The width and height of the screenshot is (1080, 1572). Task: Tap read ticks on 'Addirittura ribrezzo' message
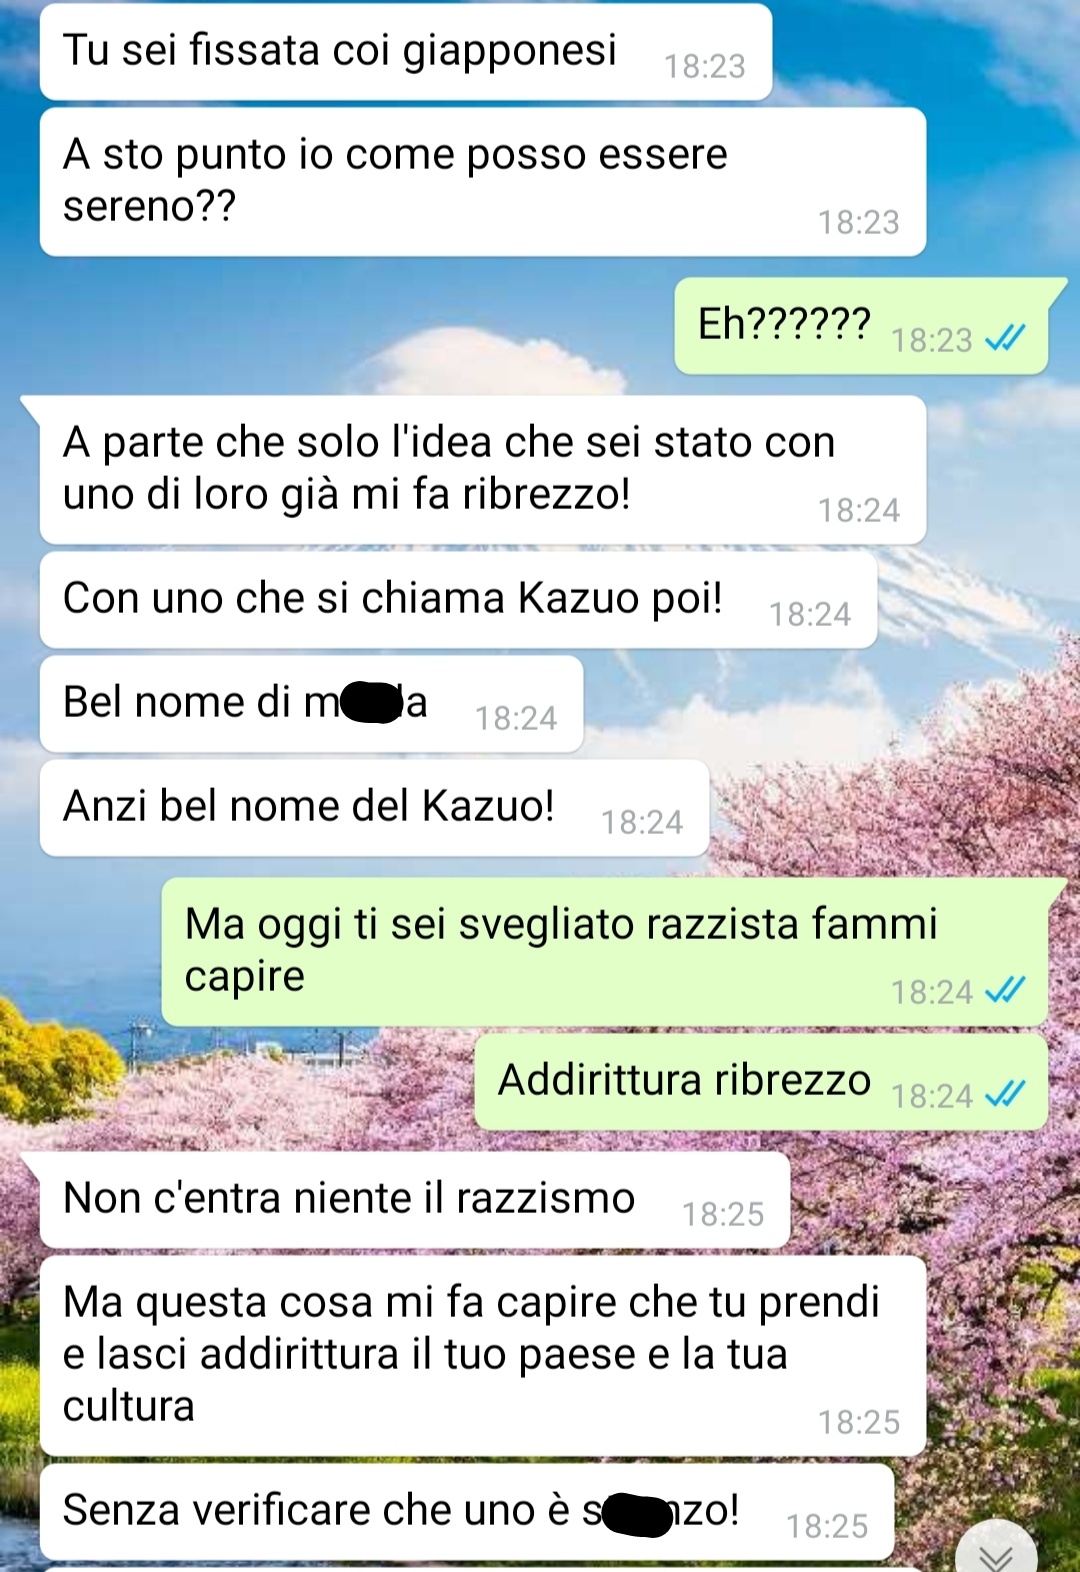1005,1095
